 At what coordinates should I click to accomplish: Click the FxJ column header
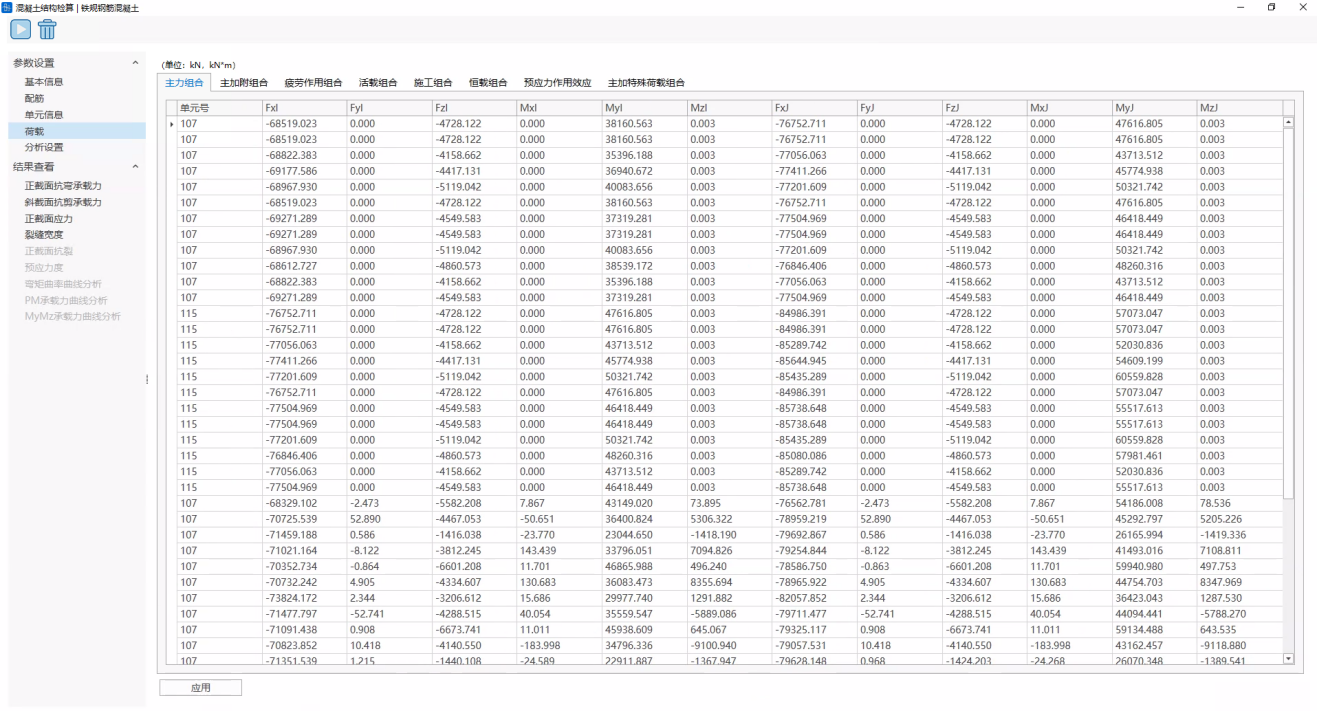(x=814, y=107)
